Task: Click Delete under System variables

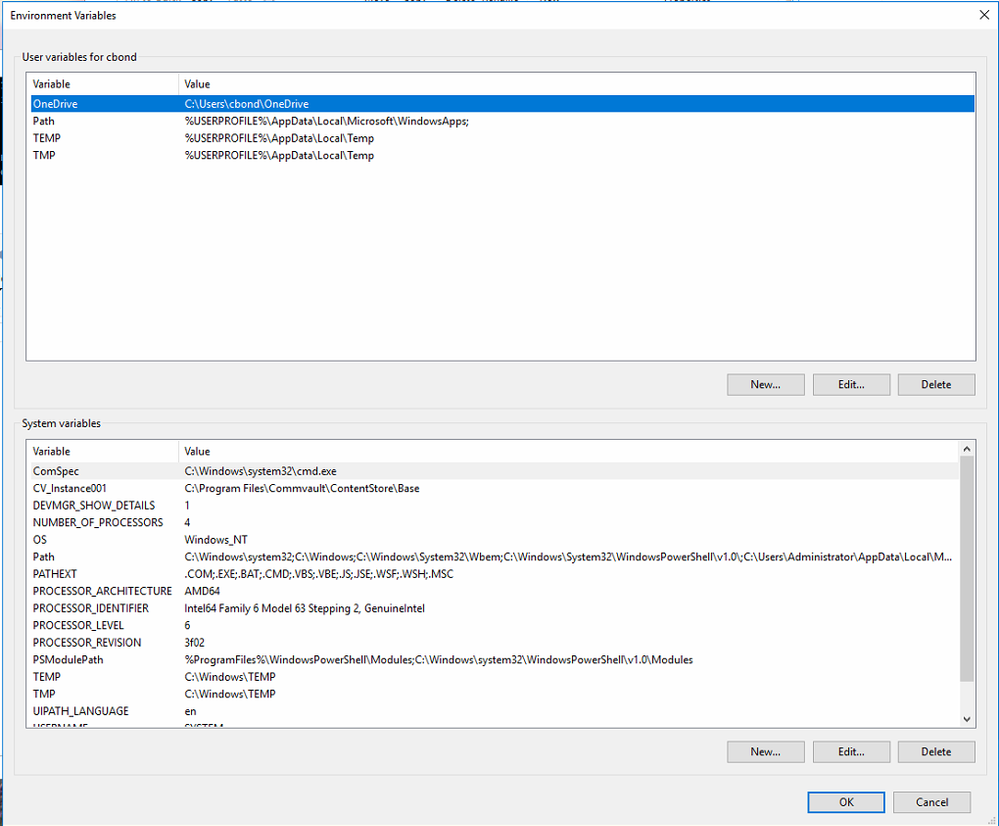Action: (x=936, y=751)
